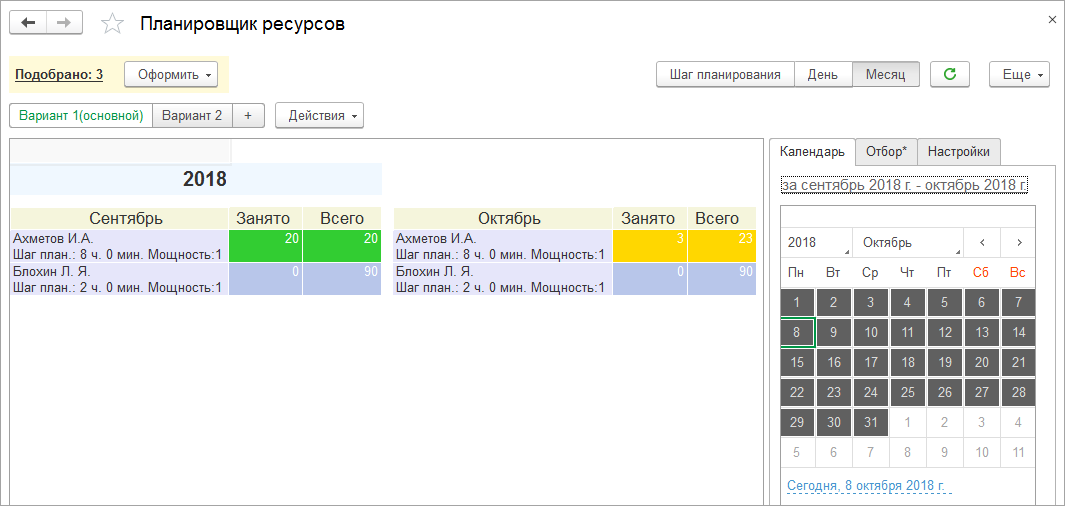Click blue Всего cell 90 for Блохин in Октябрь

722,278
